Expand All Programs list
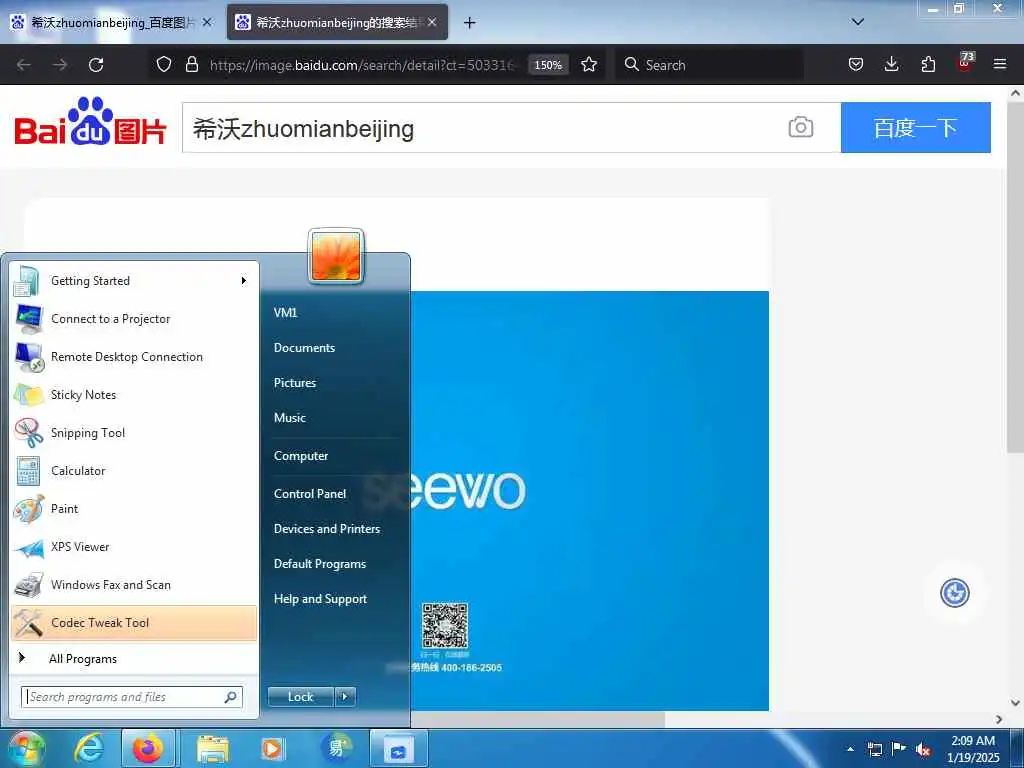The height and width of the screenshot is (768, 1024). pos(134,659)
